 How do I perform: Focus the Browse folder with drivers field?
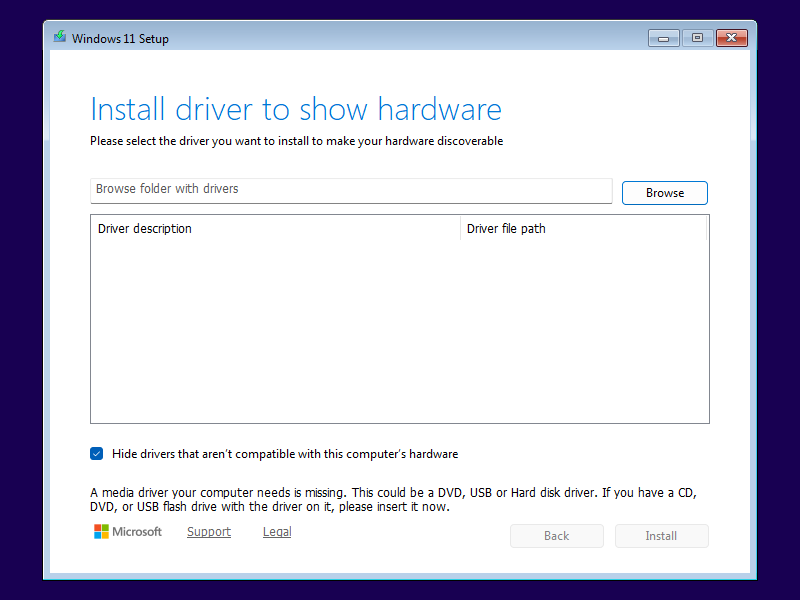351,190
